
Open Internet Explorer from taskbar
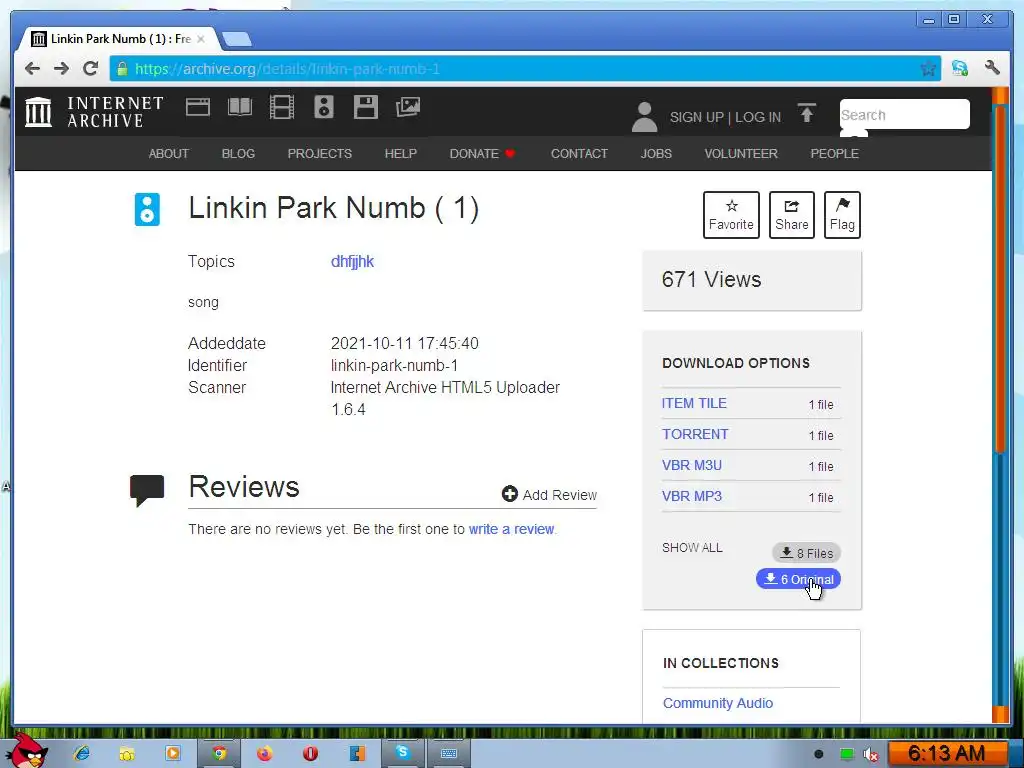(82, 754)
